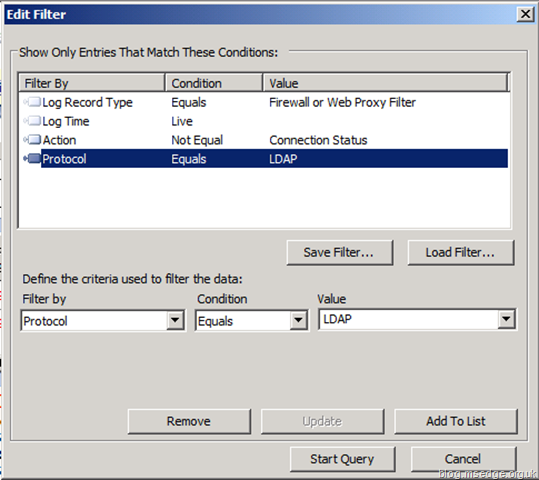Viewport: 539px width, 480px height.
Task: Click the LDAP value in highlighted row
Action: tap(283, 159)
